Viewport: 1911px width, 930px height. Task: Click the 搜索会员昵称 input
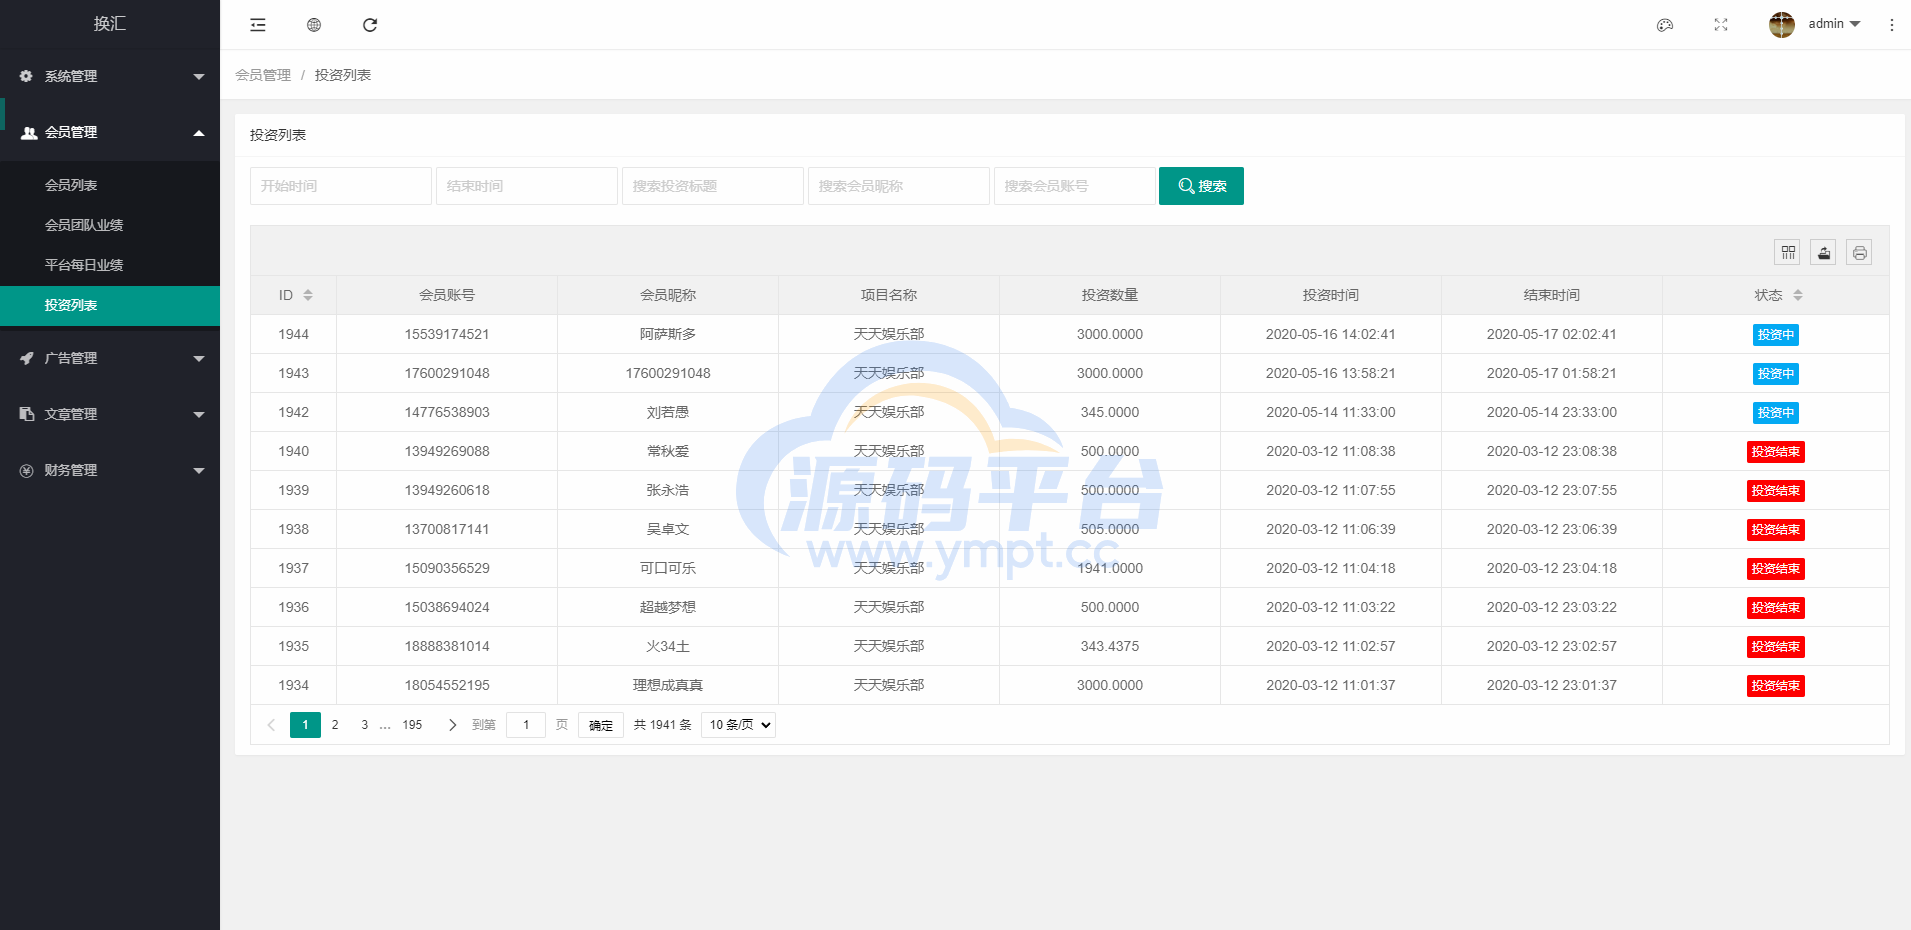[x=899, y=186]
